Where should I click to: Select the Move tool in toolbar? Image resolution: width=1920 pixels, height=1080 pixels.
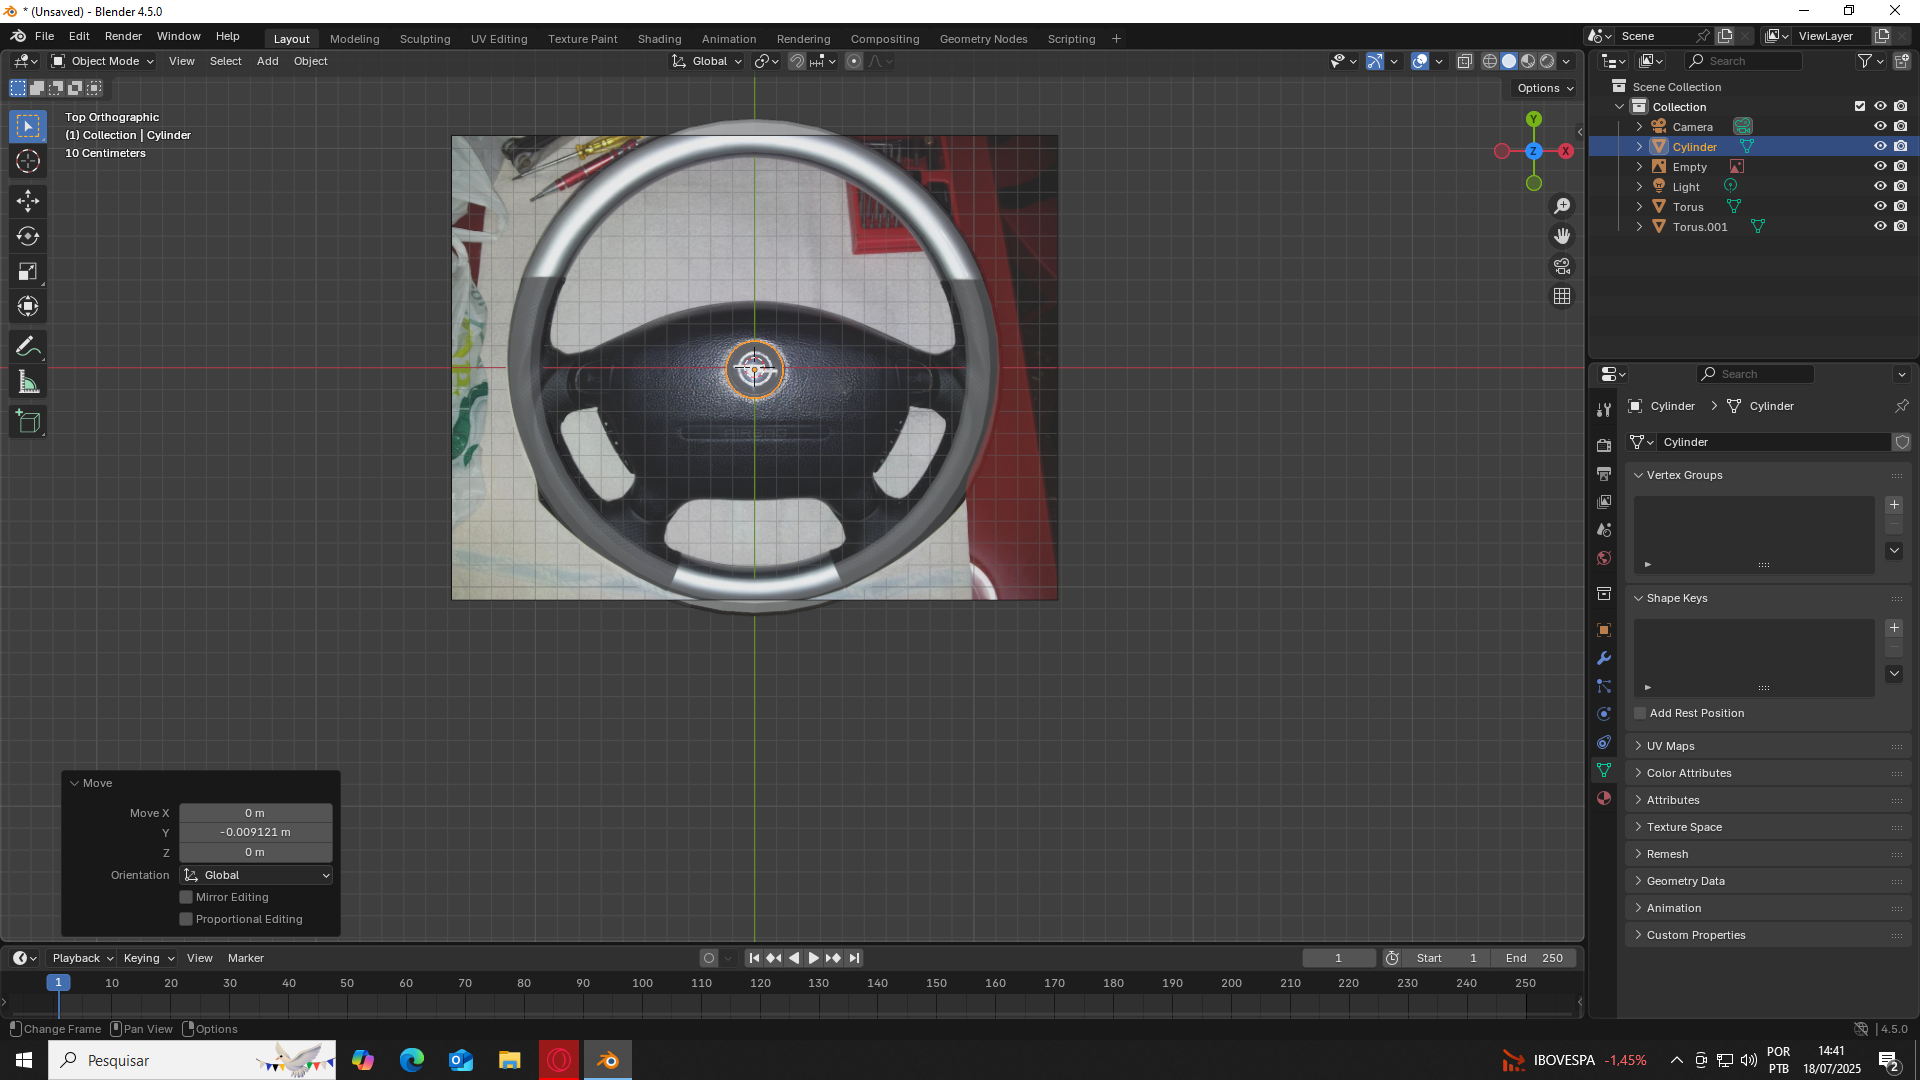(x=28, y=201)
